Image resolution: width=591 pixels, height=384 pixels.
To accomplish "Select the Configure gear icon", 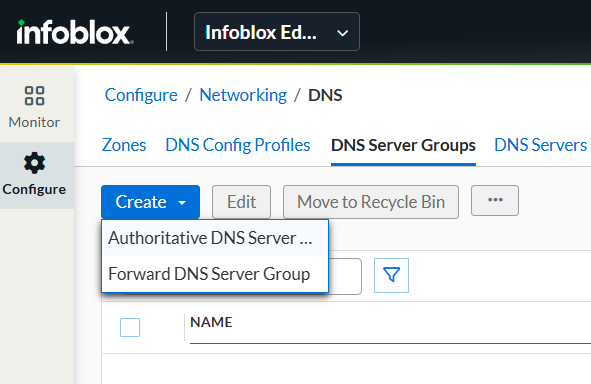I will (x=34, y=163).
